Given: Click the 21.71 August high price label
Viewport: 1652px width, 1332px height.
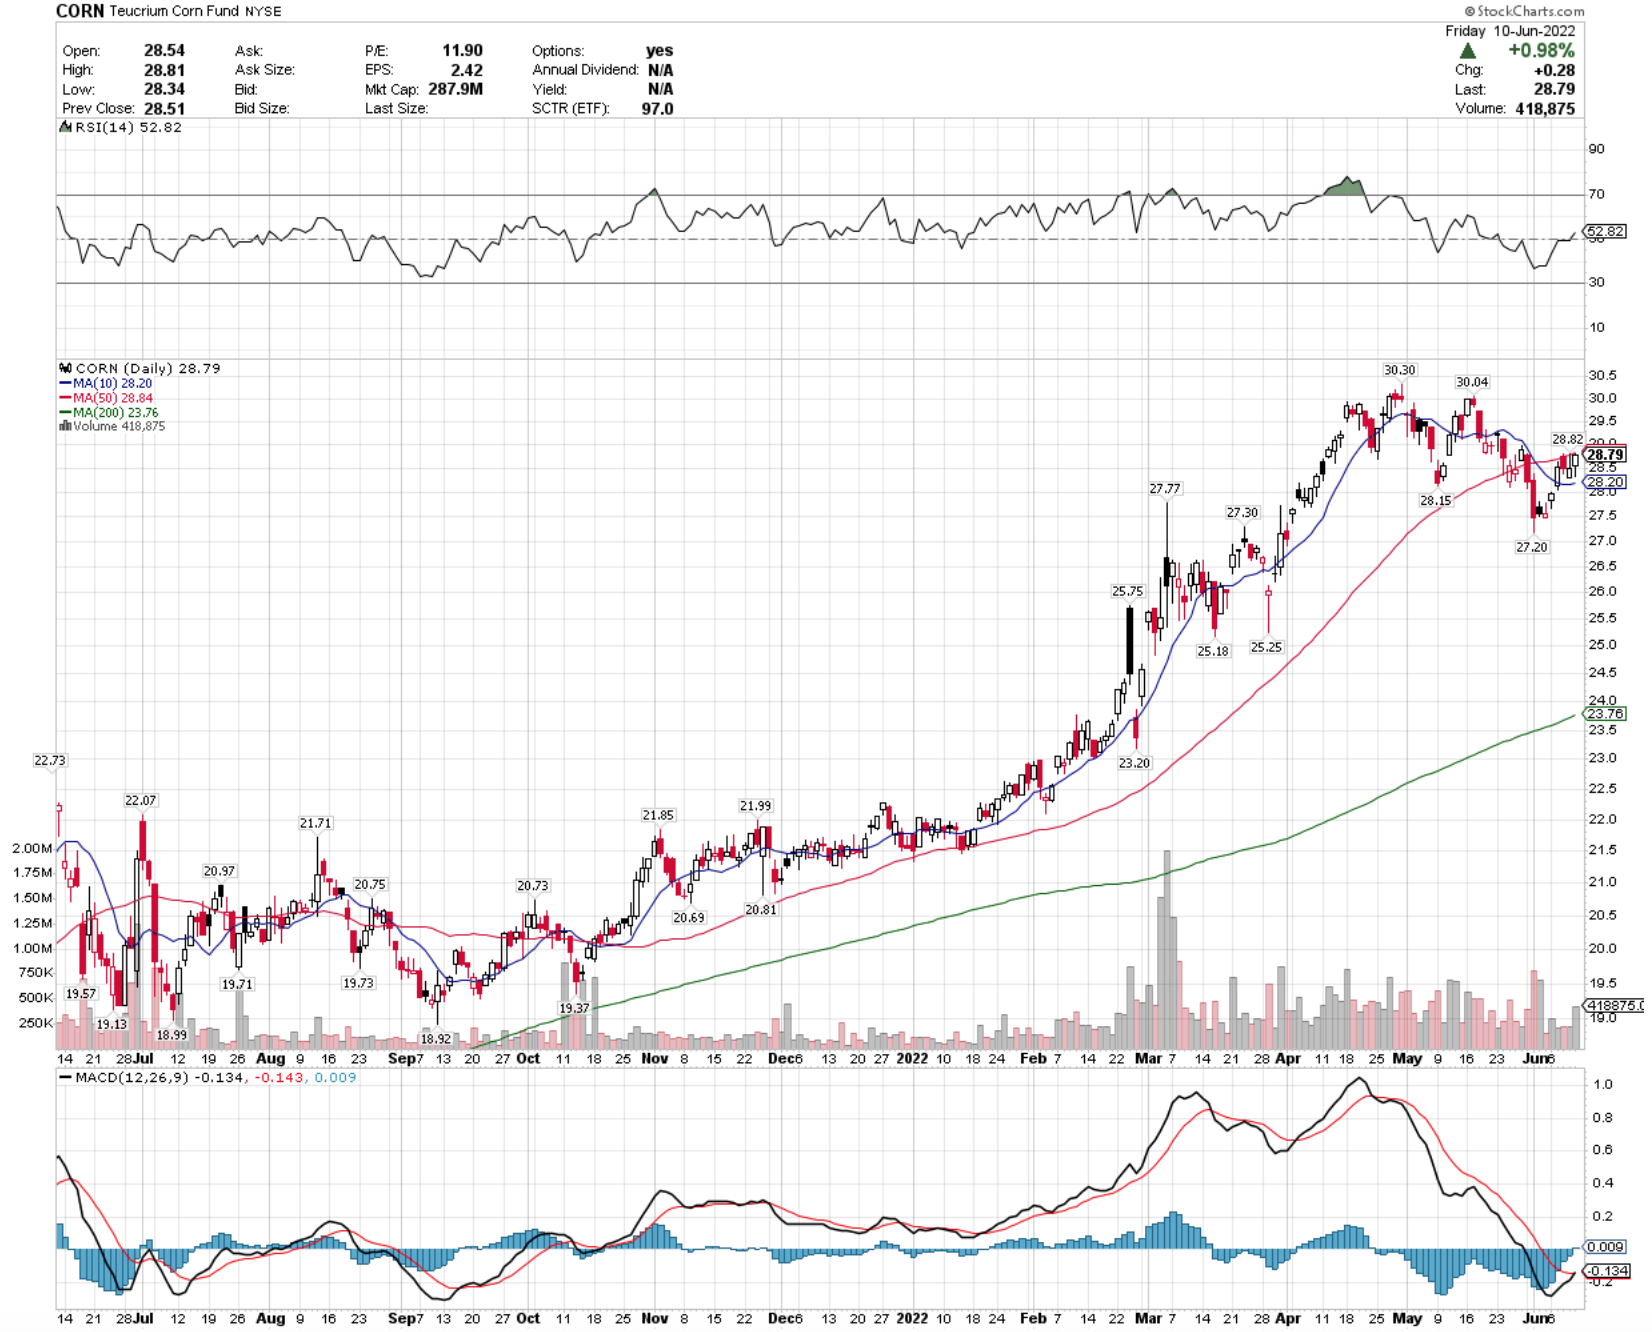Looking at the screenshot, I should pyautogui.click(x=315, y=823).
